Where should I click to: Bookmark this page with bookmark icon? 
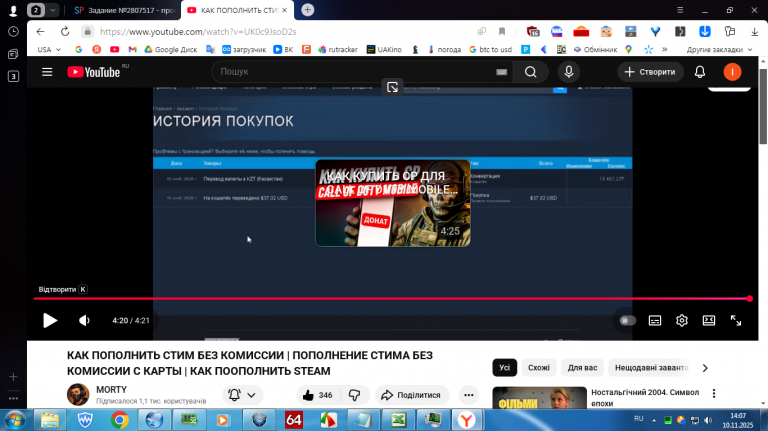pos(502,31)
